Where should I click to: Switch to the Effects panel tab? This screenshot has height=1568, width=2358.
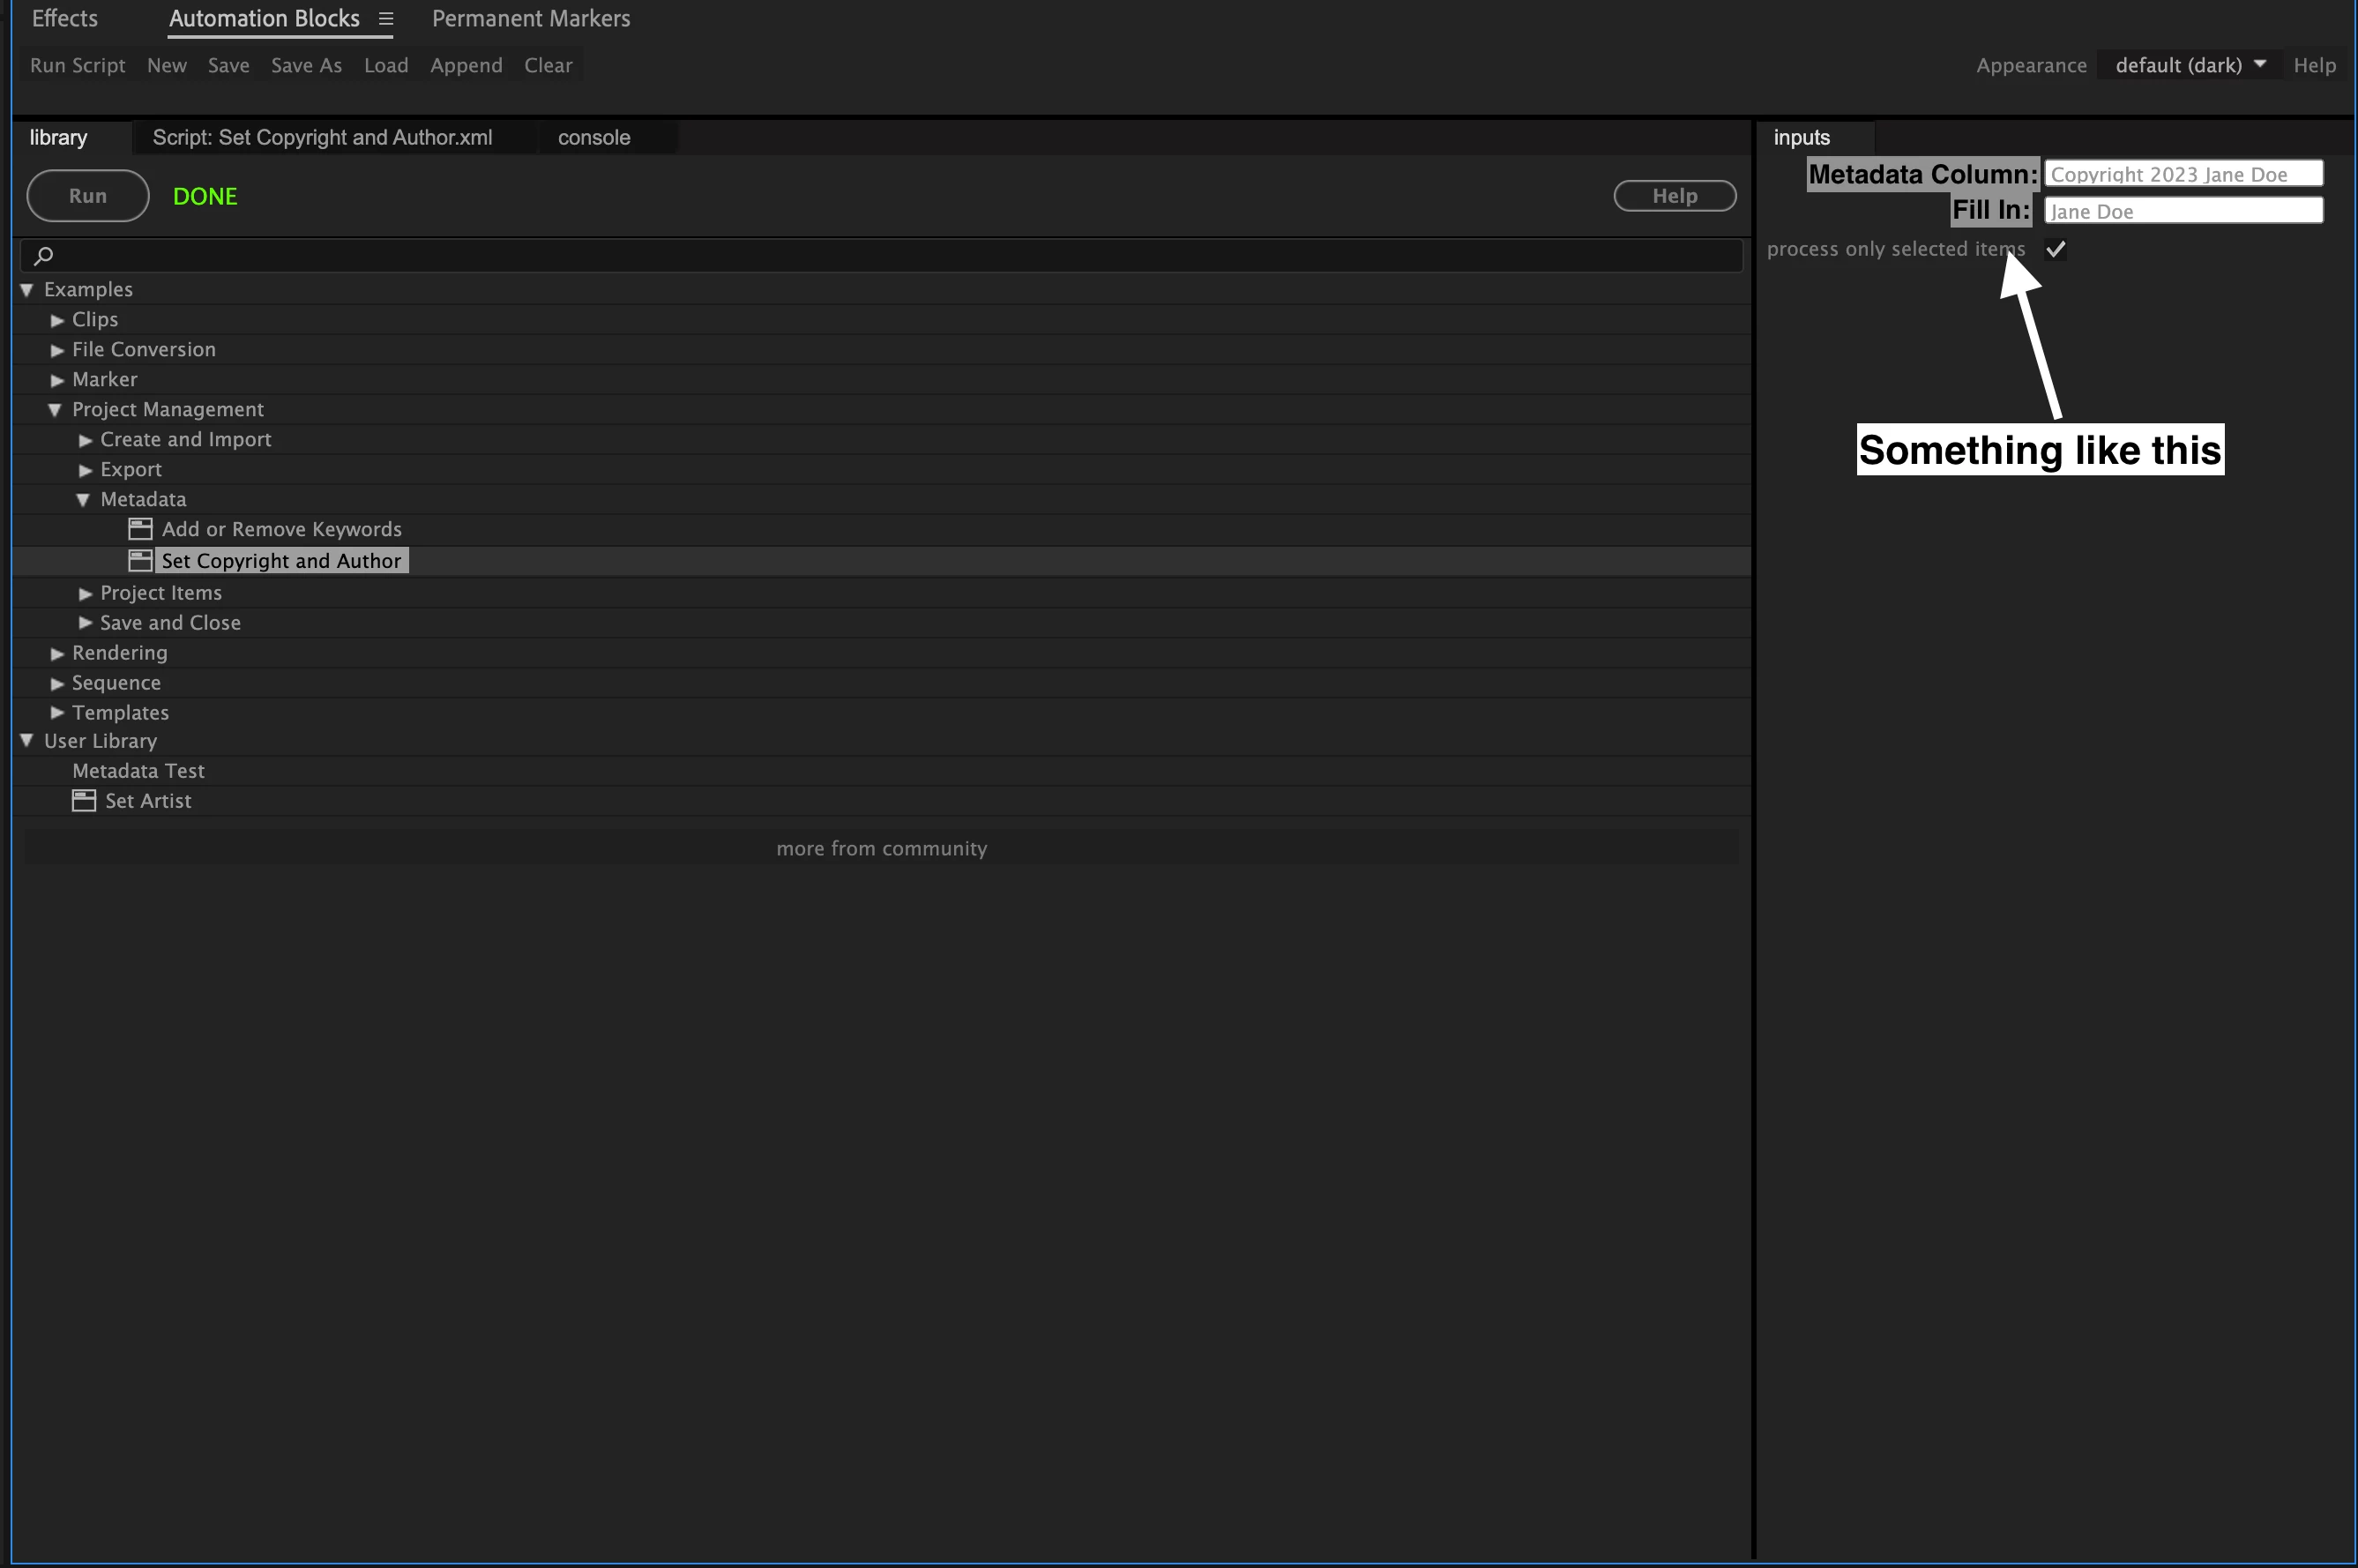[65, 18]
